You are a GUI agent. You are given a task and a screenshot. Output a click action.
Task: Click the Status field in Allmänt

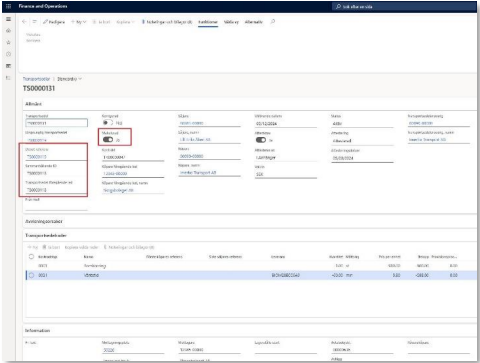click(x=362, y=124)
